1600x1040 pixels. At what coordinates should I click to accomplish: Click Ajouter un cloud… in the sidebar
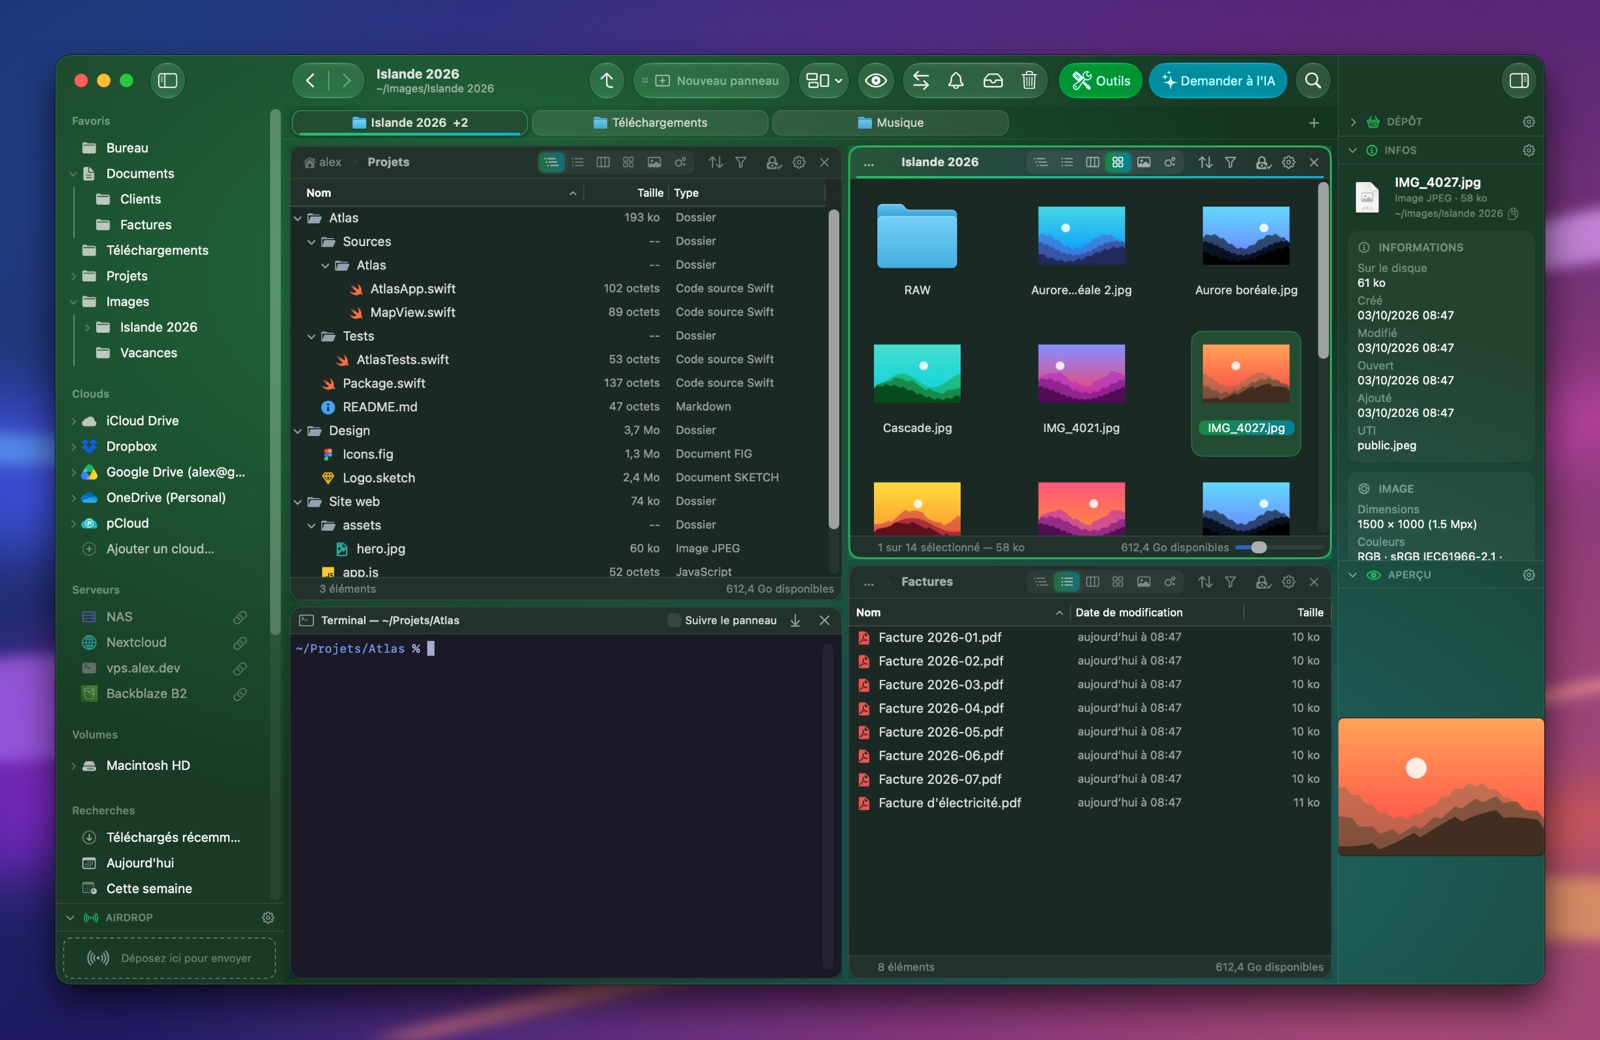(160, 549)
